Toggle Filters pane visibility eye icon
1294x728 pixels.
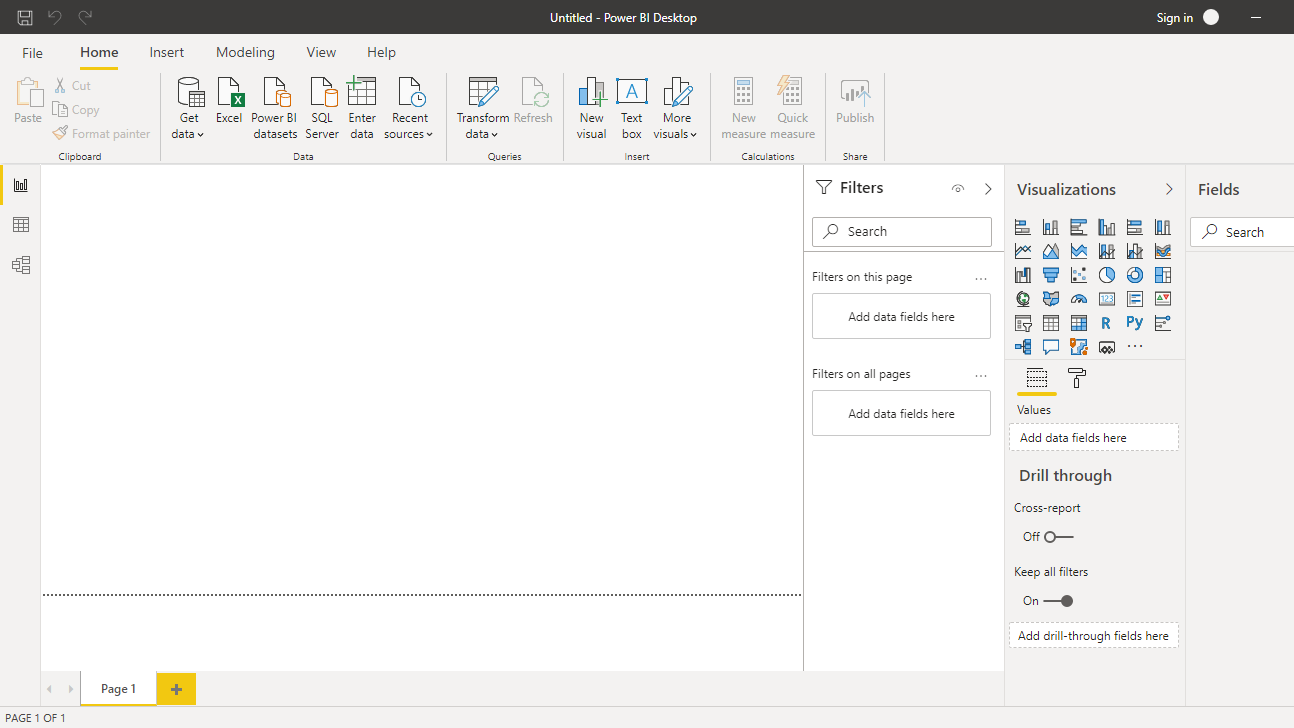pyautogui.click(x=958, y=189)
